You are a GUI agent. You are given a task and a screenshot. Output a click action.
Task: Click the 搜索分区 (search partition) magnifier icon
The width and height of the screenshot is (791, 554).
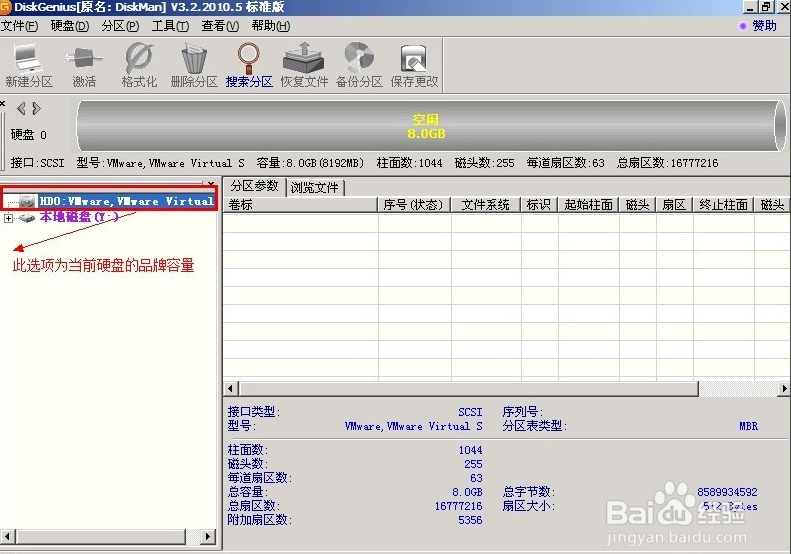(x=249, y=66)
